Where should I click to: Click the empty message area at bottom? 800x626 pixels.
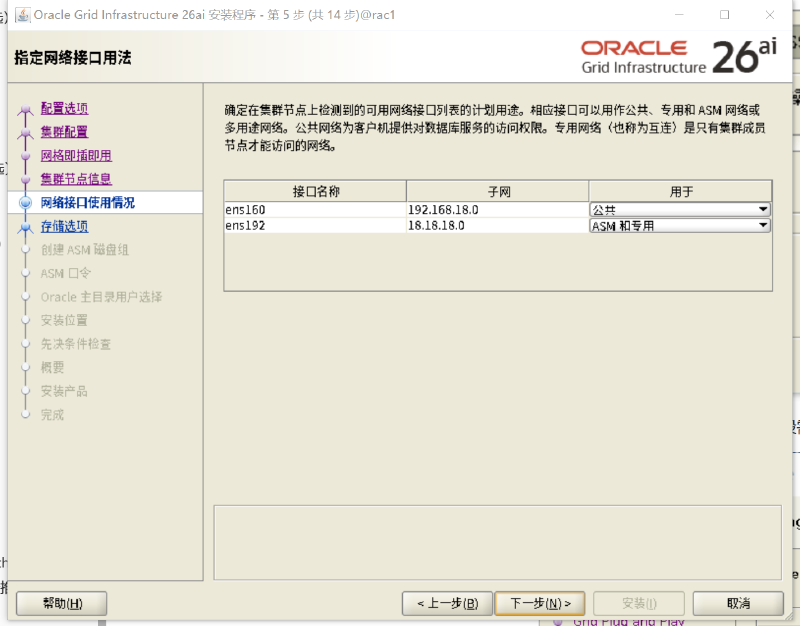[x=497, y=543]
